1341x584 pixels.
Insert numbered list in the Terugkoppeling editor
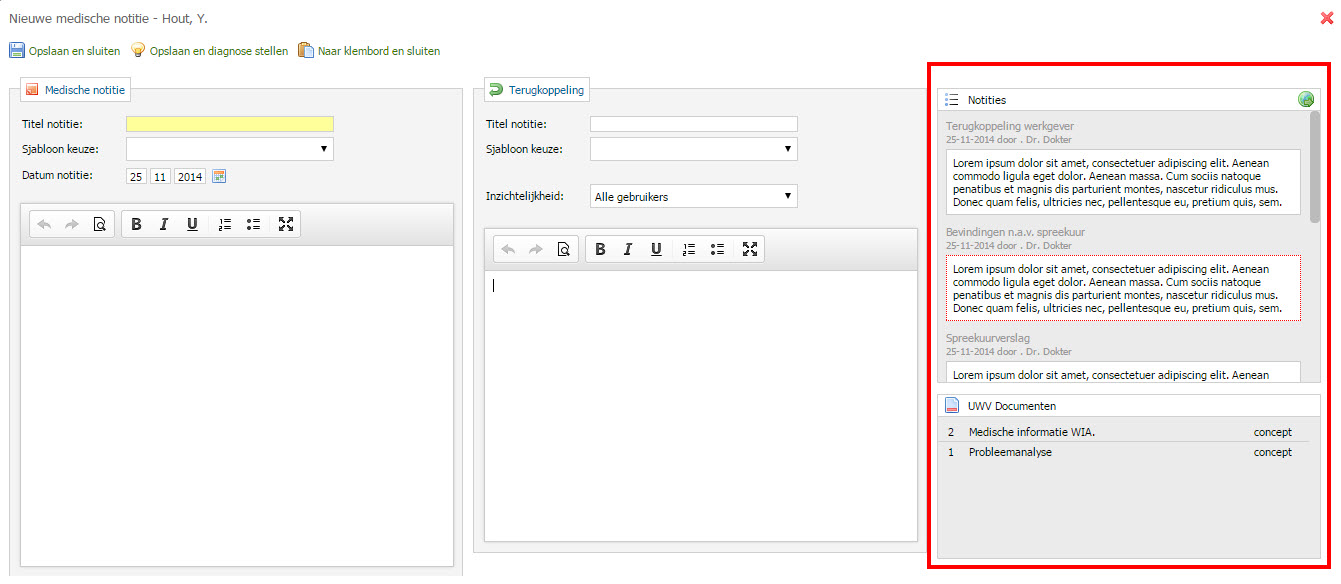[x=689, y=250]
